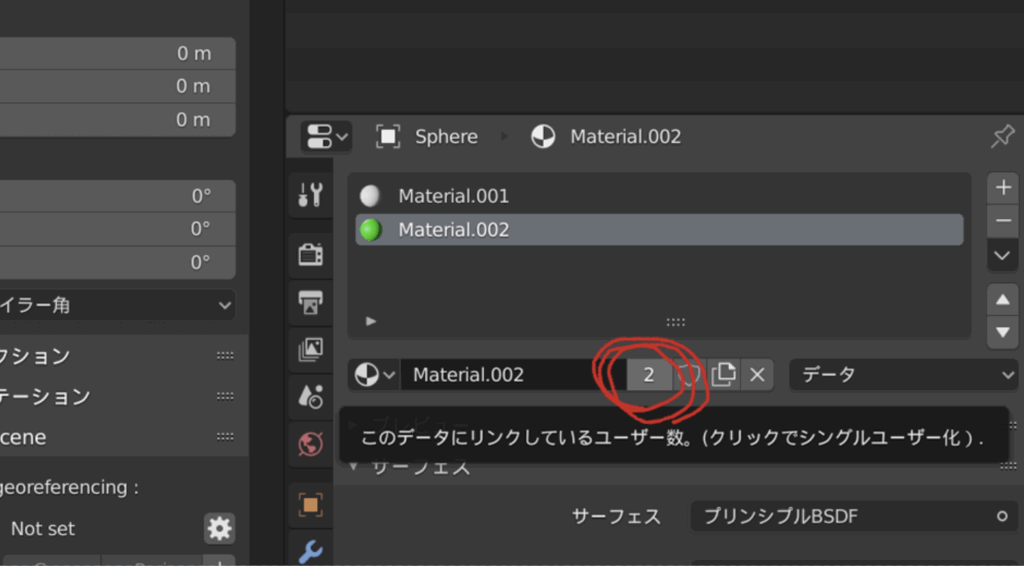Select the Material.001 slot
This screenshot has width=1024, height=566.
click(453, 196)
